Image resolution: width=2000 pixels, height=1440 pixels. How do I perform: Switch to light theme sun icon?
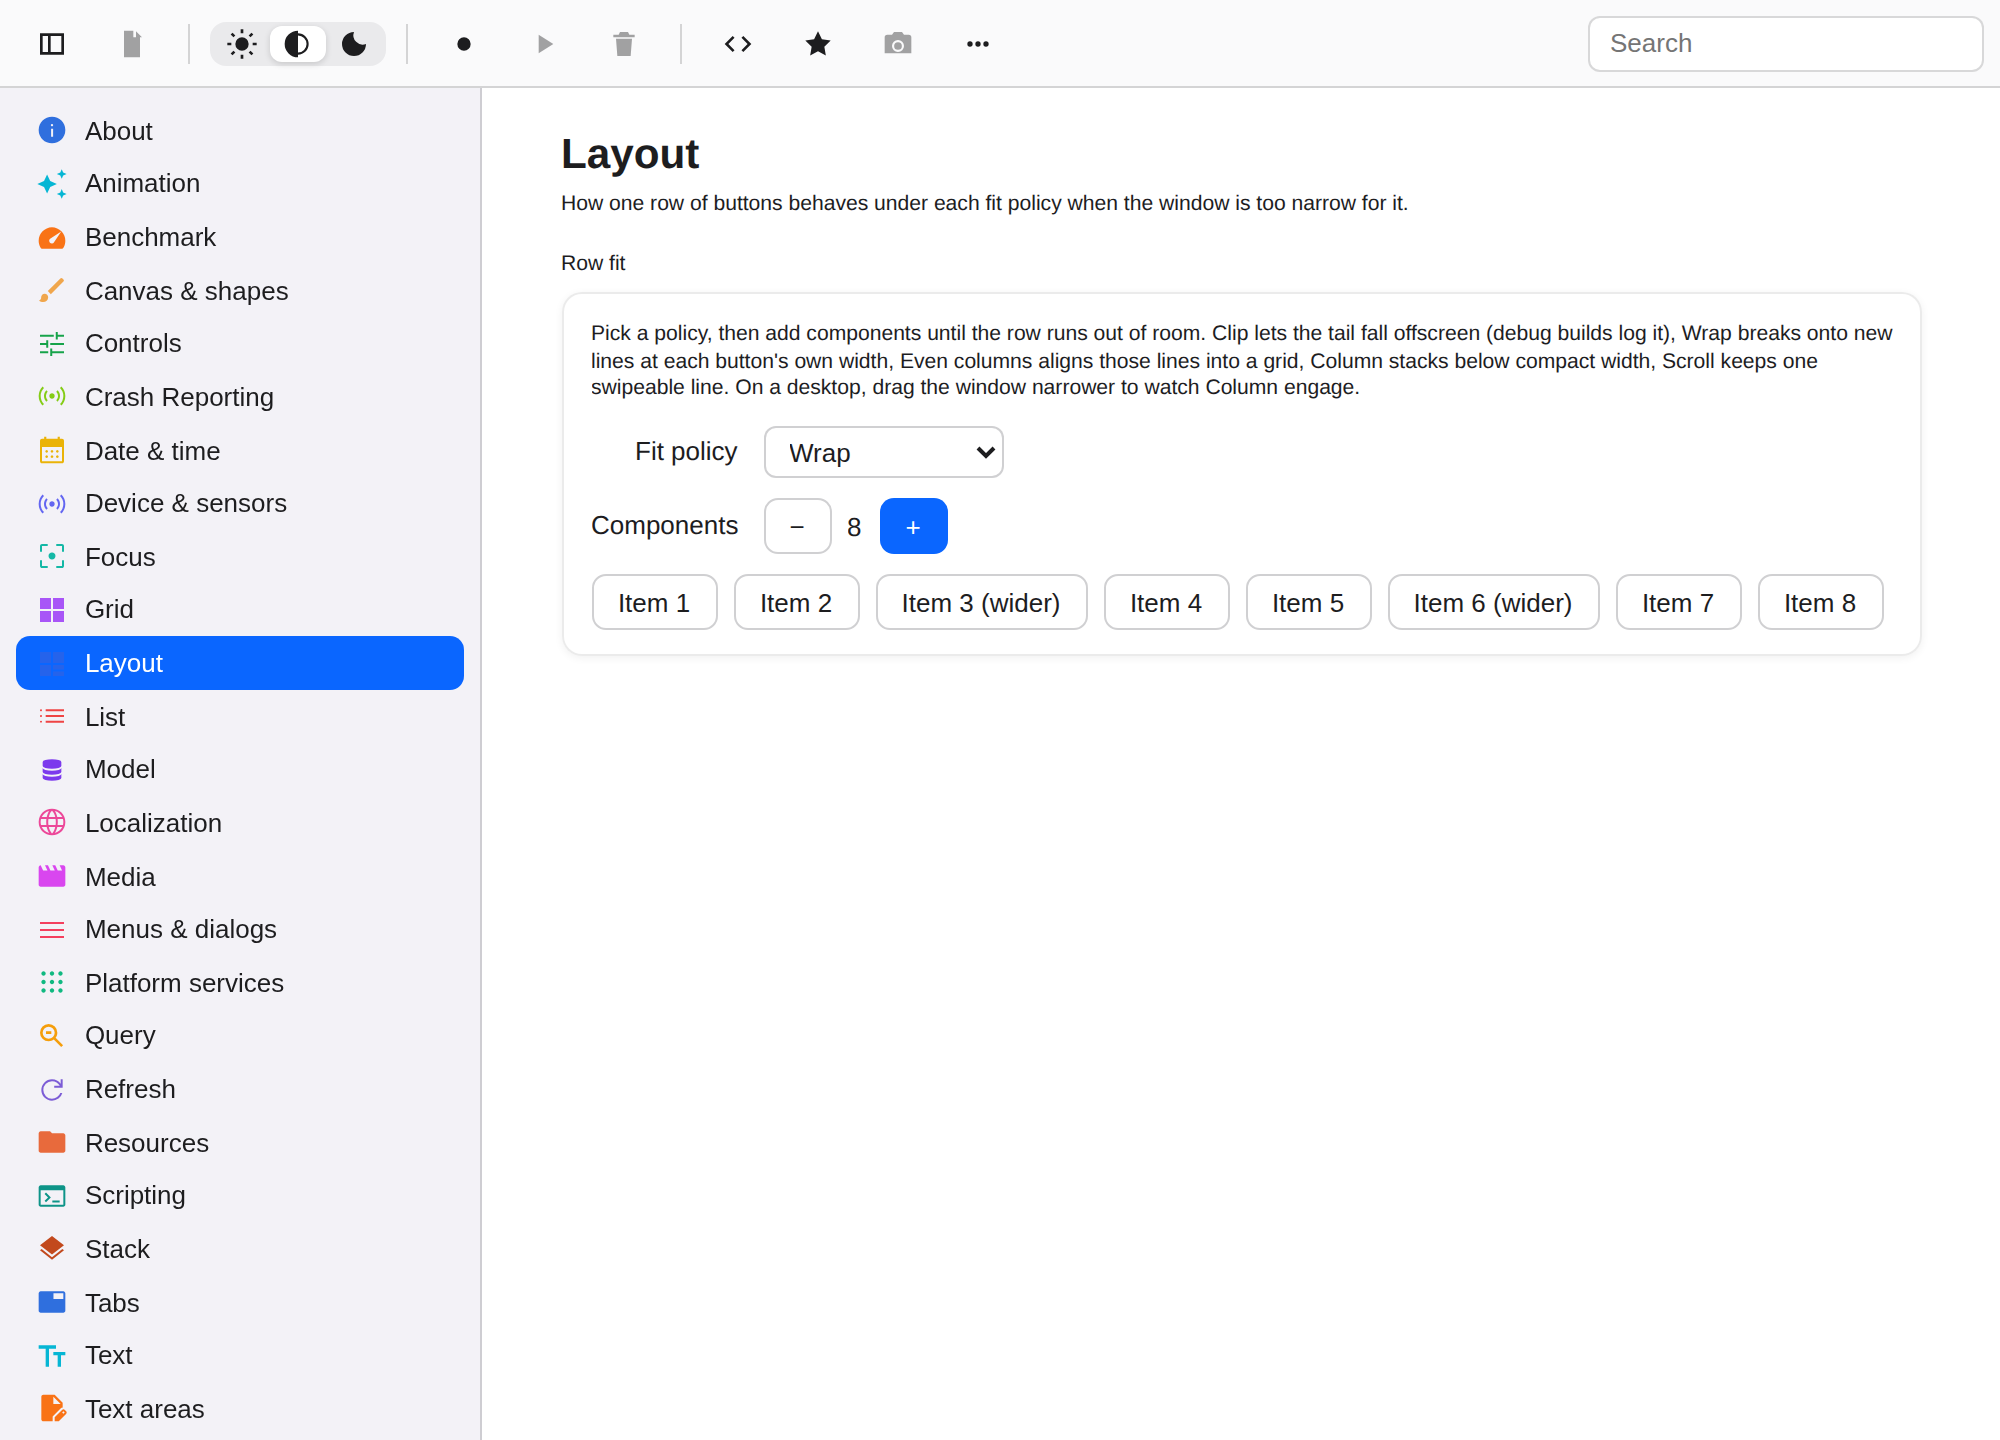point(242,44)
